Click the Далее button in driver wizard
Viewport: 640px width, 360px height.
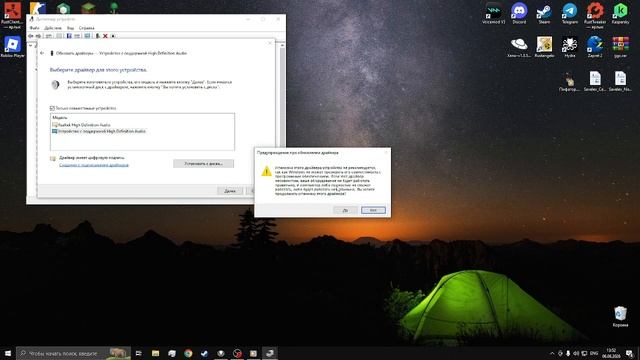(x=230, y=191)
